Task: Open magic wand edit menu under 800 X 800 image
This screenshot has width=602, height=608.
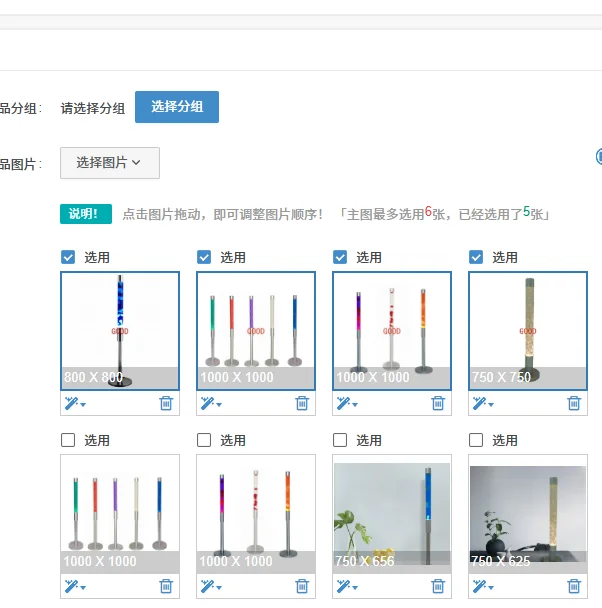Action: [75, 403]
